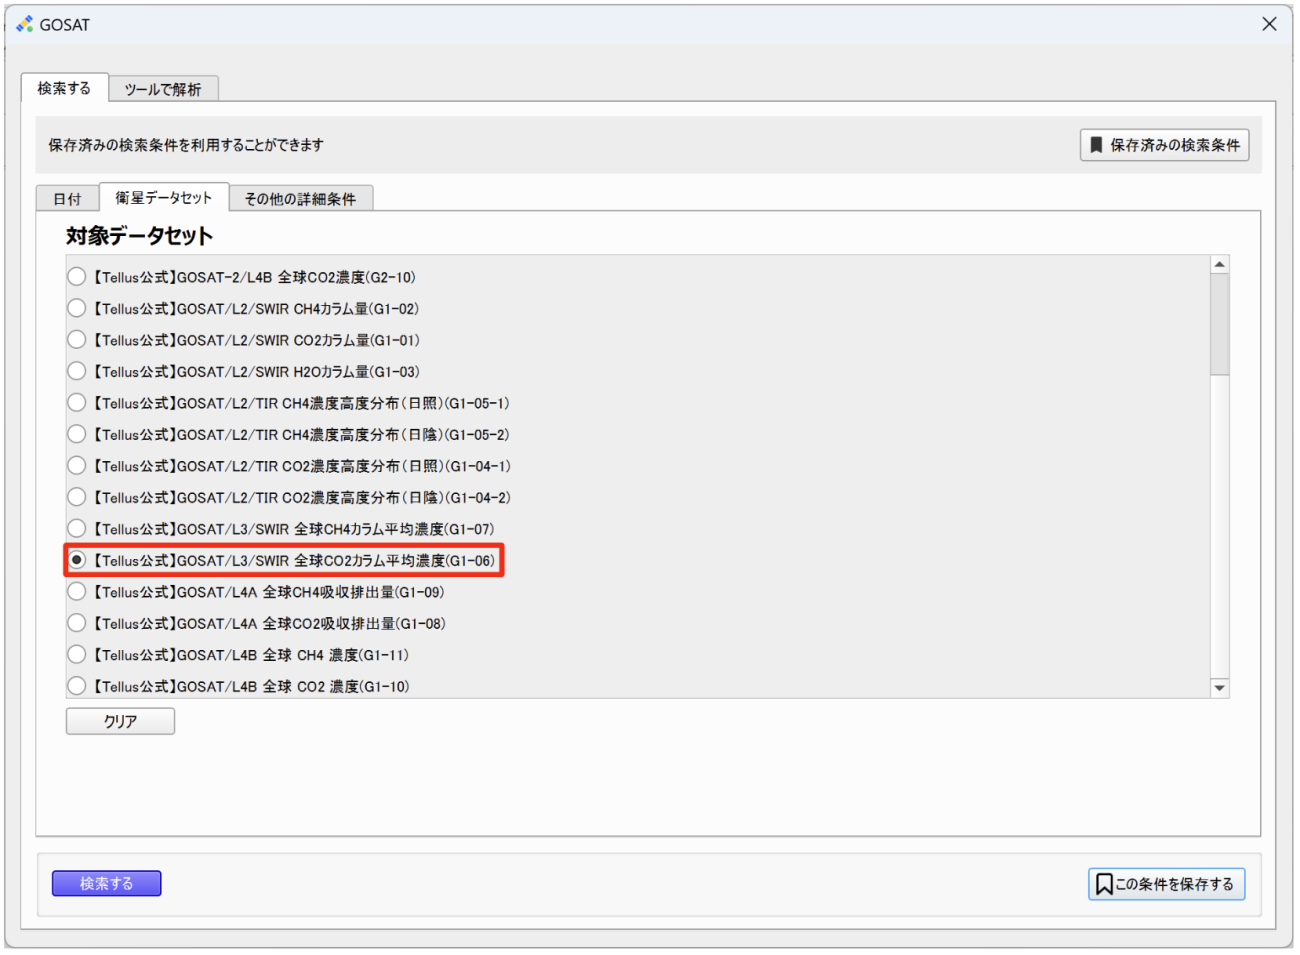The width and height of the screenshot is (1300, 955).
Task: Close the GOSAT dialog window
Action: pyautogui.click(x=1269, y=24)
